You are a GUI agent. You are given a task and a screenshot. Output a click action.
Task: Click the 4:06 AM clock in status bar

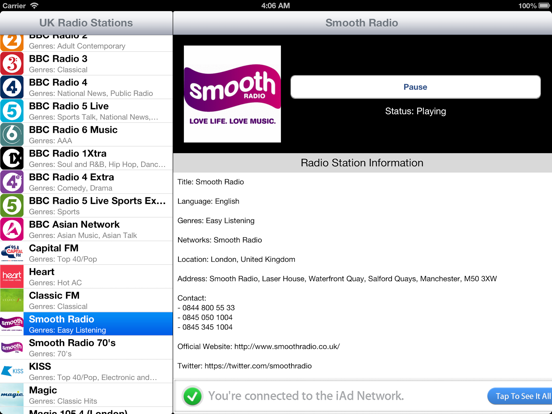coord(276,6)
